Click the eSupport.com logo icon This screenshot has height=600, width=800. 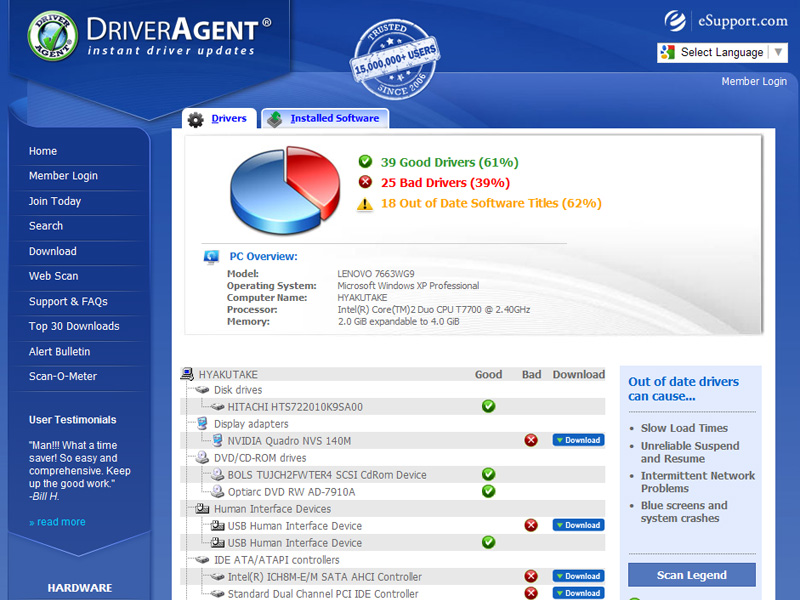pos(676,20)
